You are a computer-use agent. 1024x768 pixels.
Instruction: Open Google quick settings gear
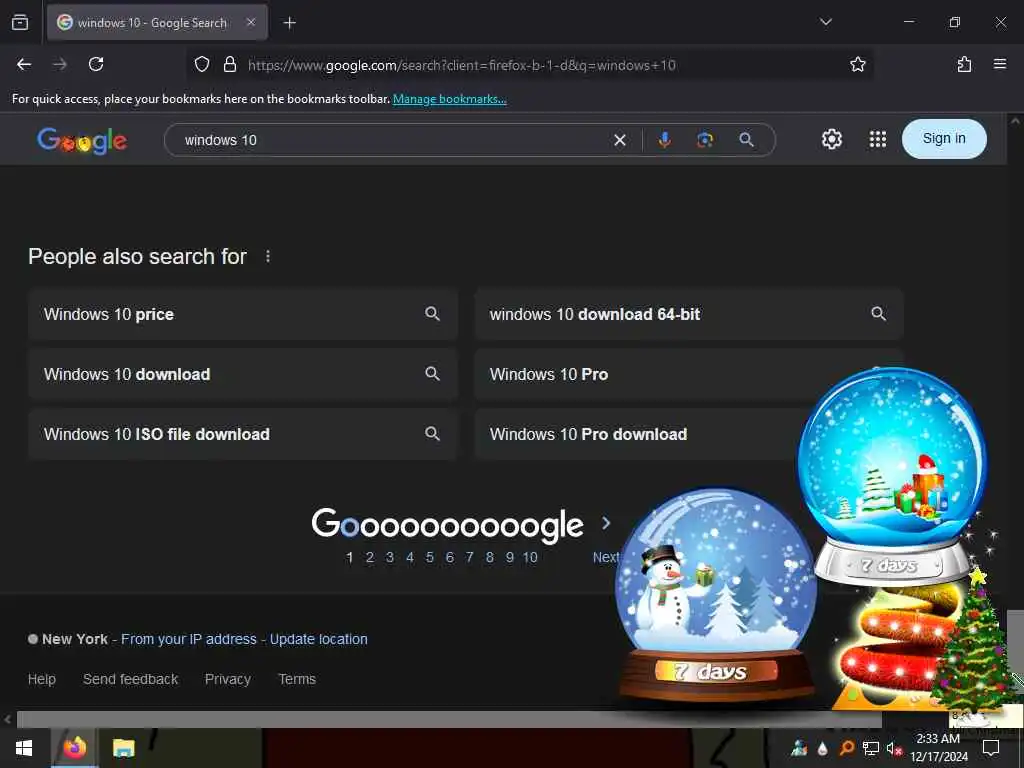(831, 139)
